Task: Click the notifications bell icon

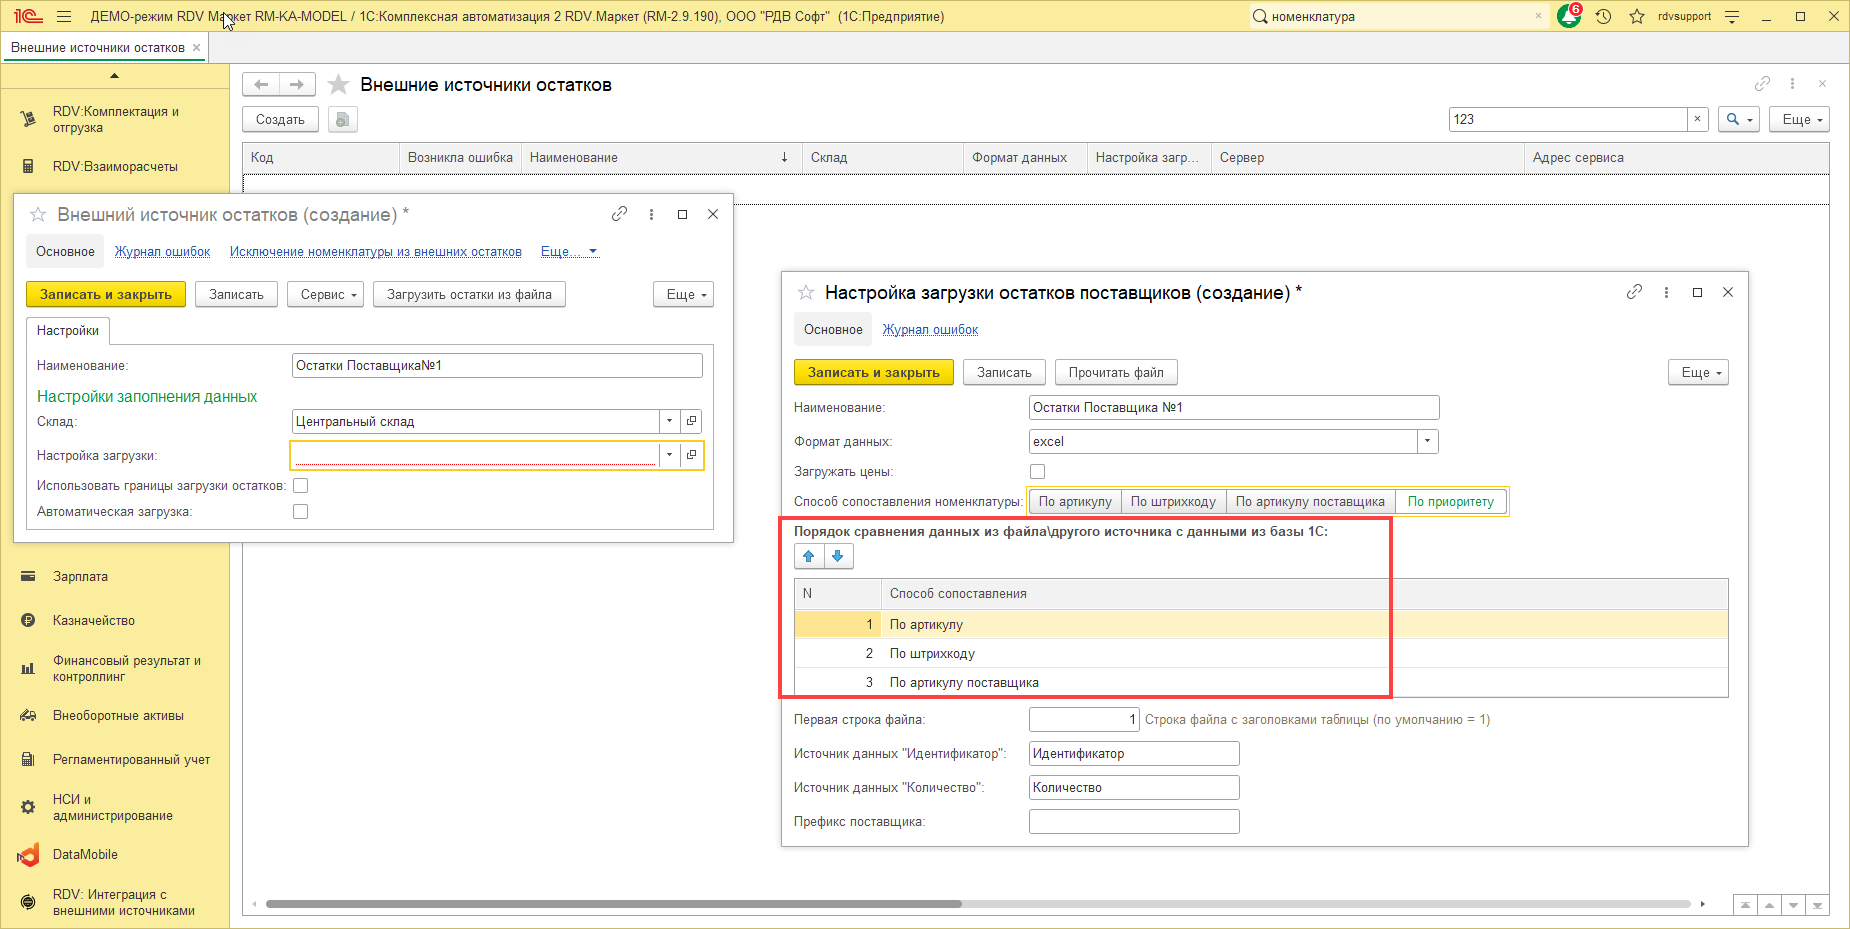Action: pos(1568,17)
